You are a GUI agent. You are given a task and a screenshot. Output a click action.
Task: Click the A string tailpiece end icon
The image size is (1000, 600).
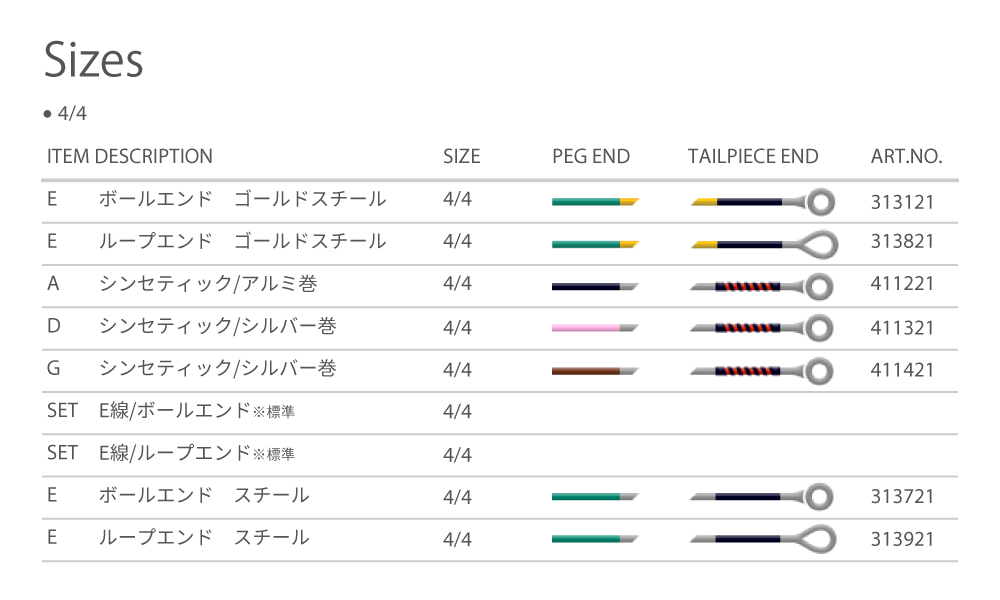click(x=762, y=286)
